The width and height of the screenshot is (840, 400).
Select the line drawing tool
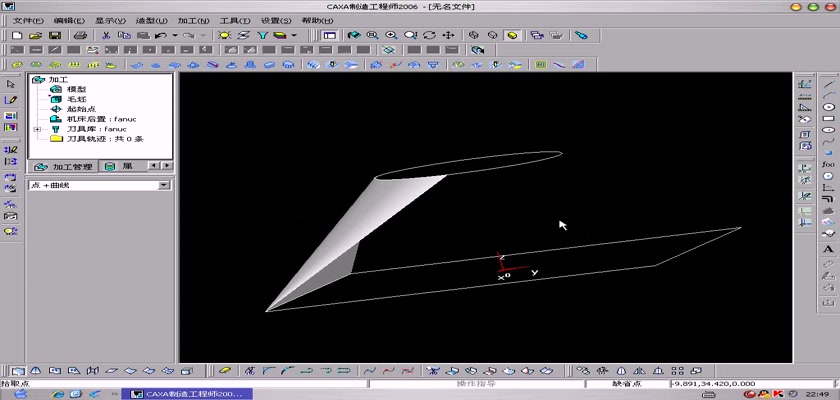coord(828,84)
